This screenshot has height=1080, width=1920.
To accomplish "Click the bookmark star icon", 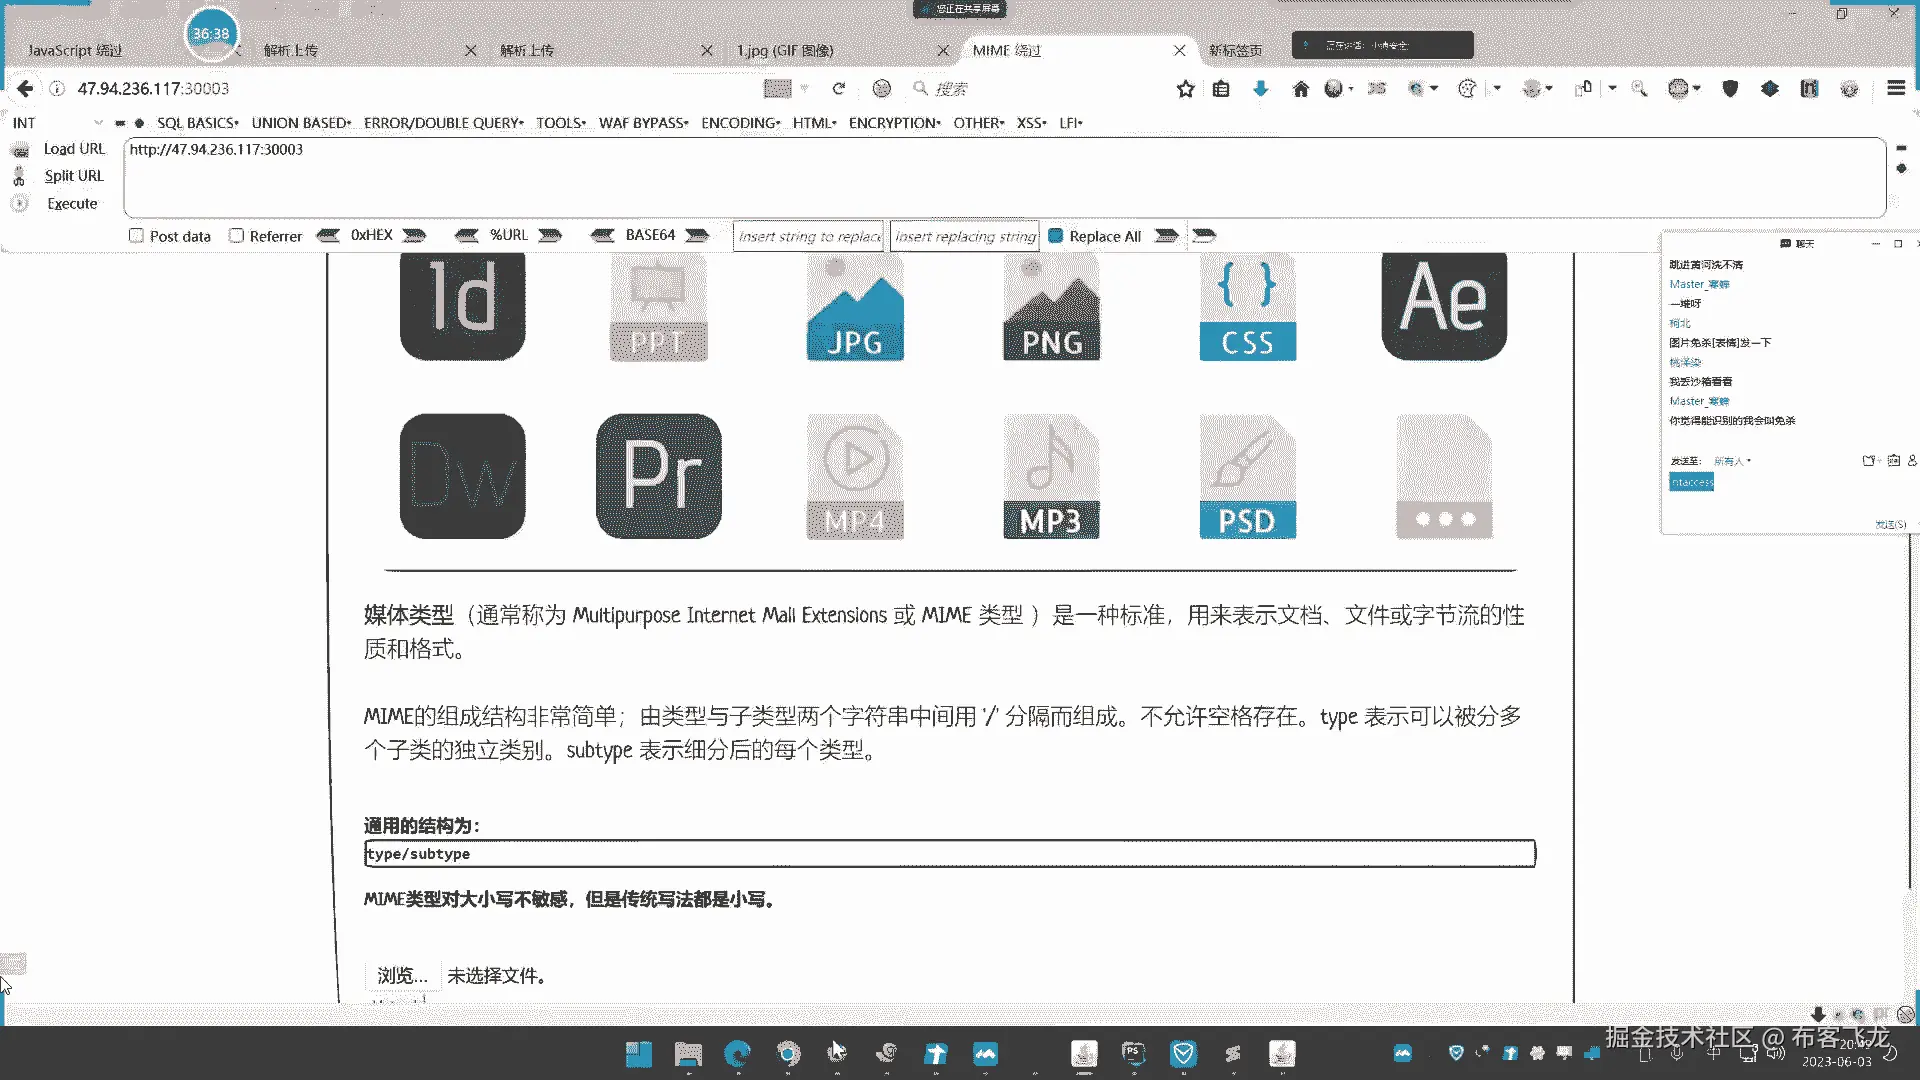I will pos(1185,89).
